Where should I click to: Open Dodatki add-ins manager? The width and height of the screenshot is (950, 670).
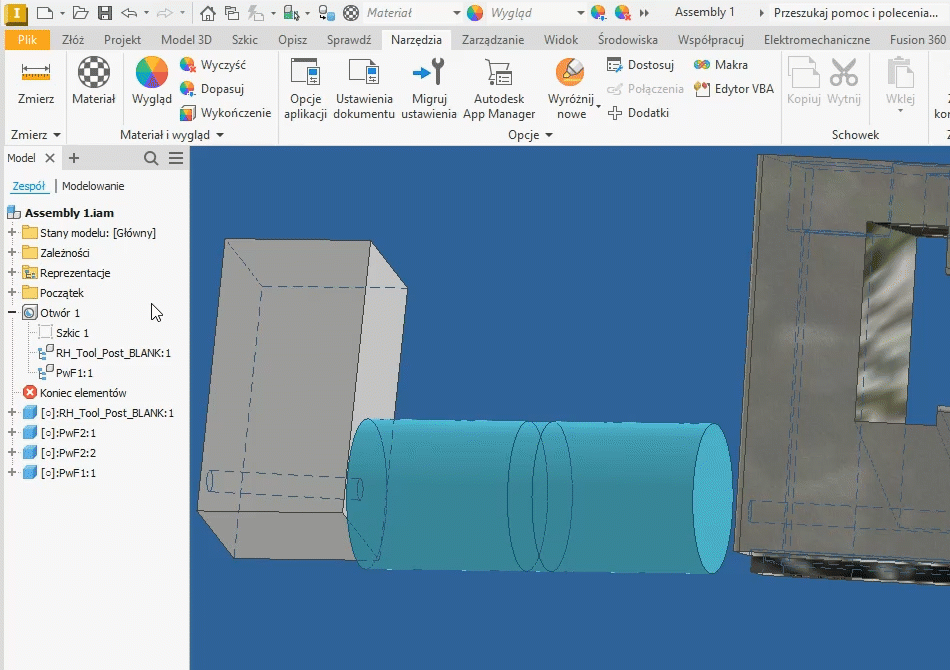pos(638,113)
